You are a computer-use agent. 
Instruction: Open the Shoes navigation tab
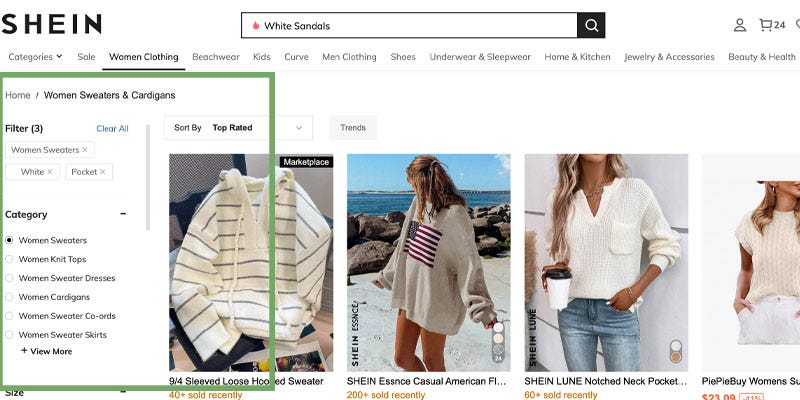[x=403, y=57]
